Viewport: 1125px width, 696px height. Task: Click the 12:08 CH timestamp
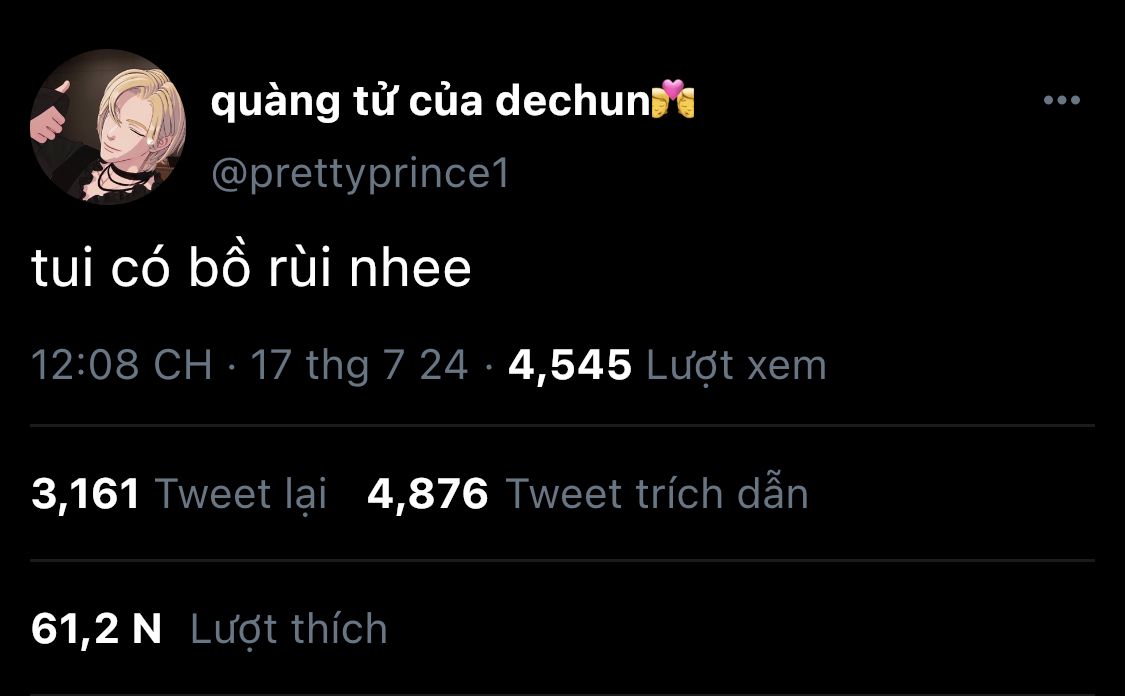point(121,365)
